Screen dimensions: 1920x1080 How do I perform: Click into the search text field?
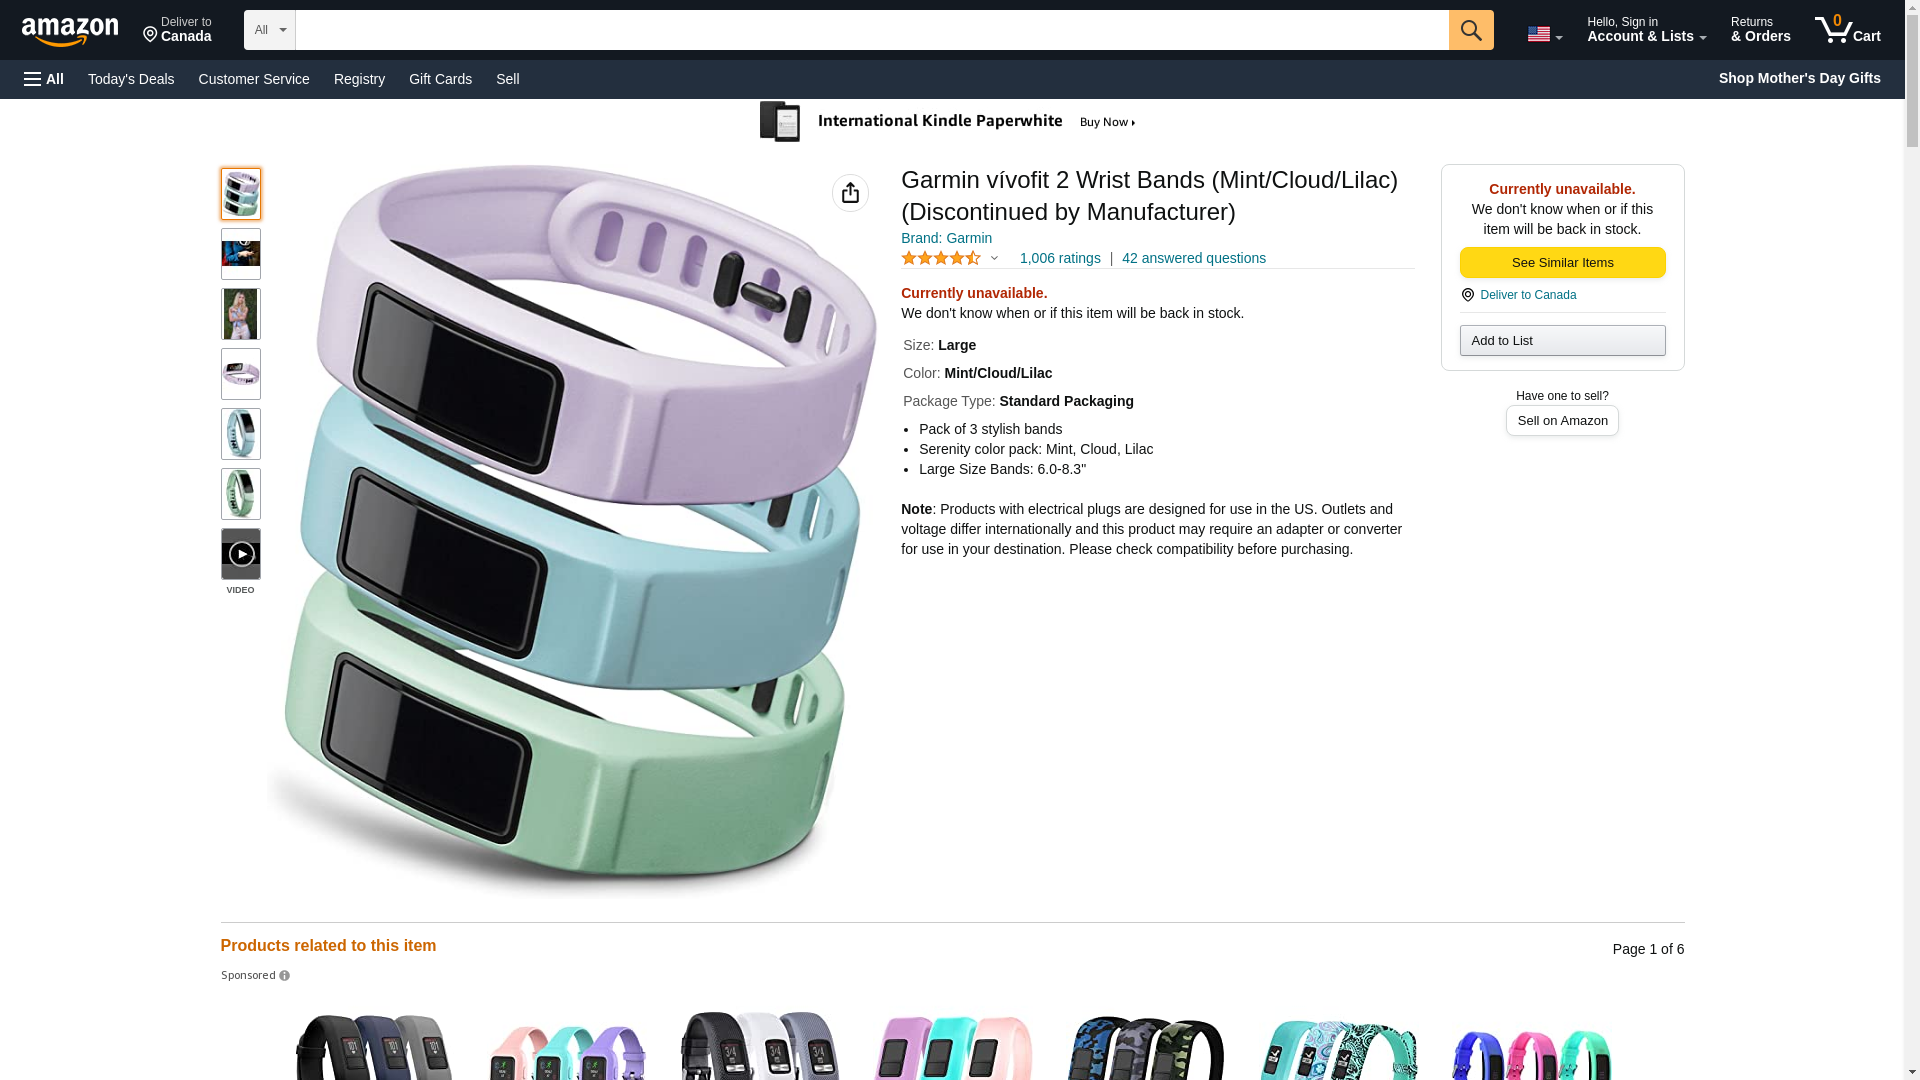[x=871, y=30]
